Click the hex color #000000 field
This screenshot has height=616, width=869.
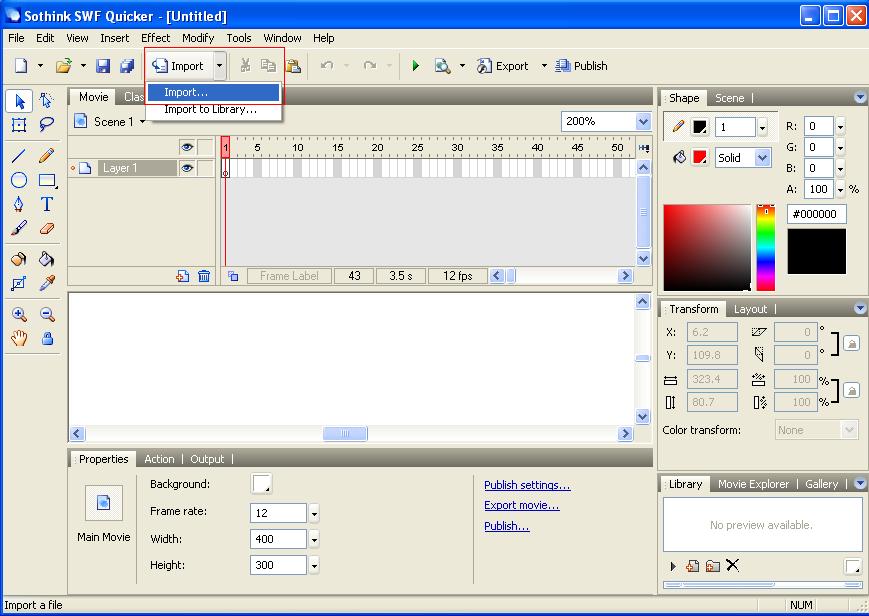pyautogui.click(x=816, y=214)
